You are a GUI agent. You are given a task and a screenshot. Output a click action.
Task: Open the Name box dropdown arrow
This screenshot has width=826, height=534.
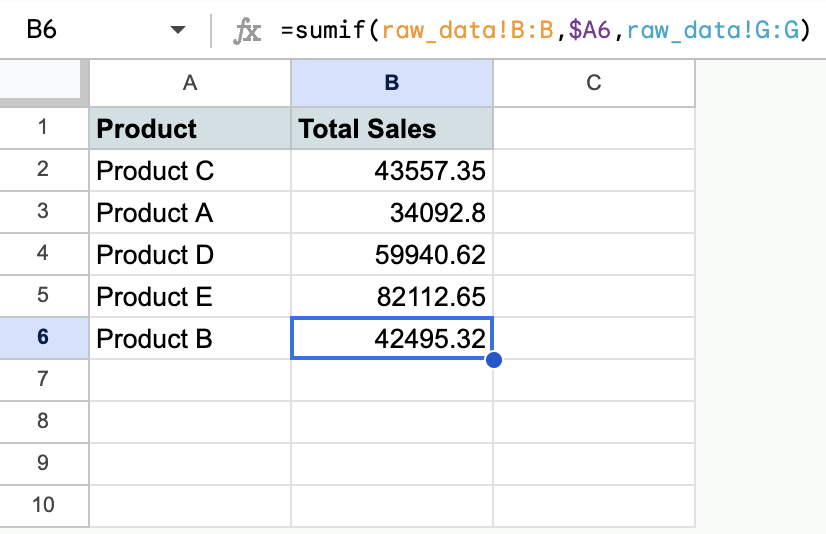click(178, 31)
